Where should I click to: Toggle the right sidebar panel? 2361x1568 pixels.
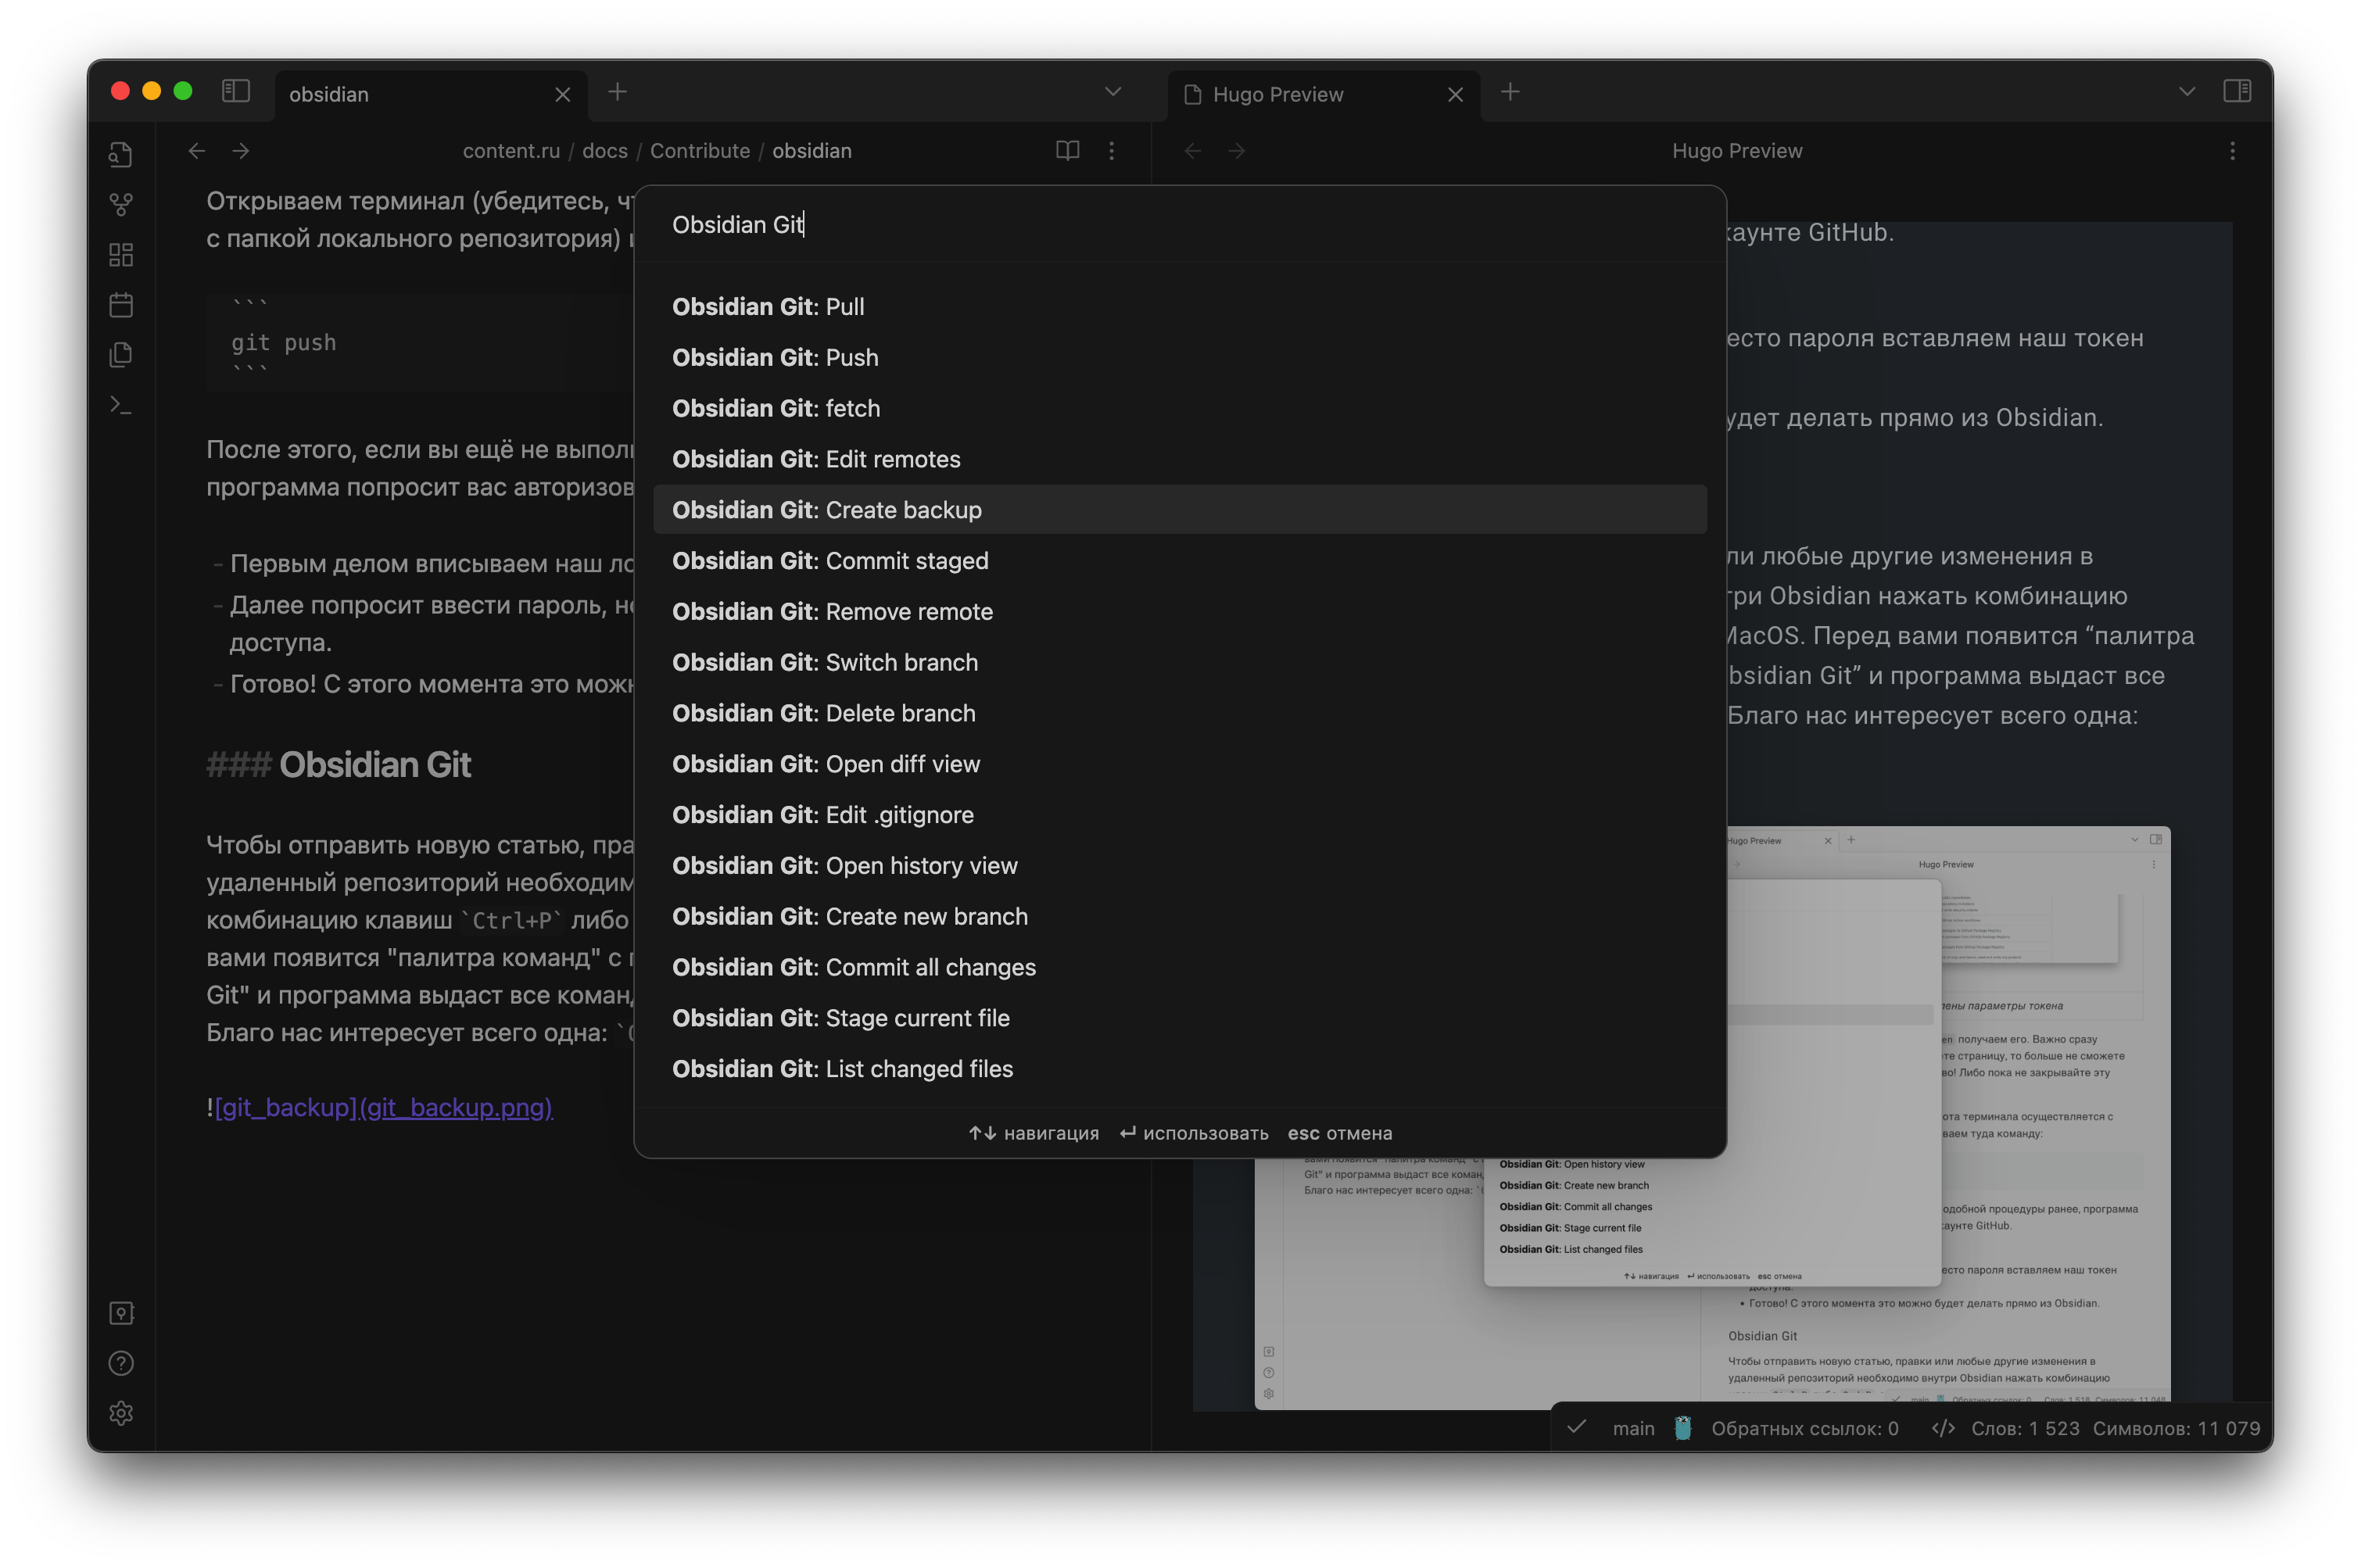click(2237, 90)
